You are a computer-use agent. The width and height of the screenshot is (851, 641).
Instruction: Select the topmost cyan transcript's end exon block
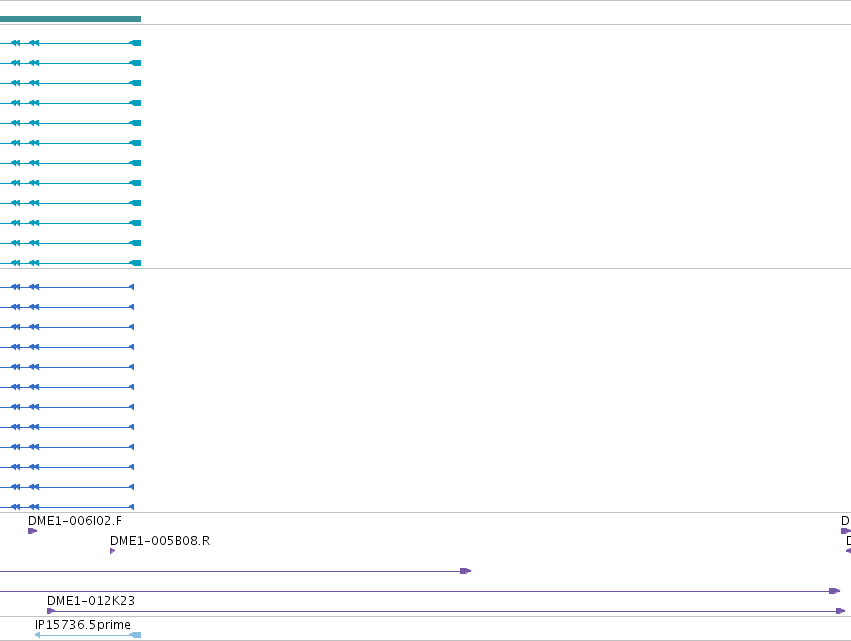point(135,43)
